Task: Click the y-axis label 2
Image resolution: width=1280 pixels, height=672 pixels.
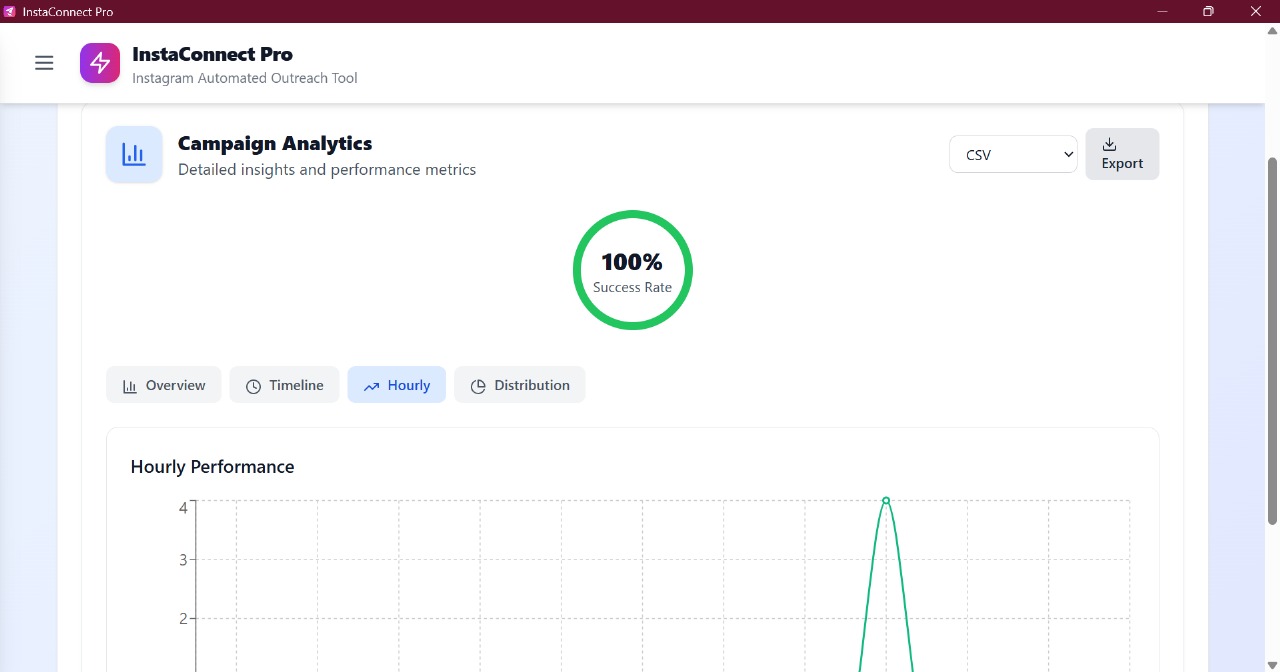Action: pos(183,618)
